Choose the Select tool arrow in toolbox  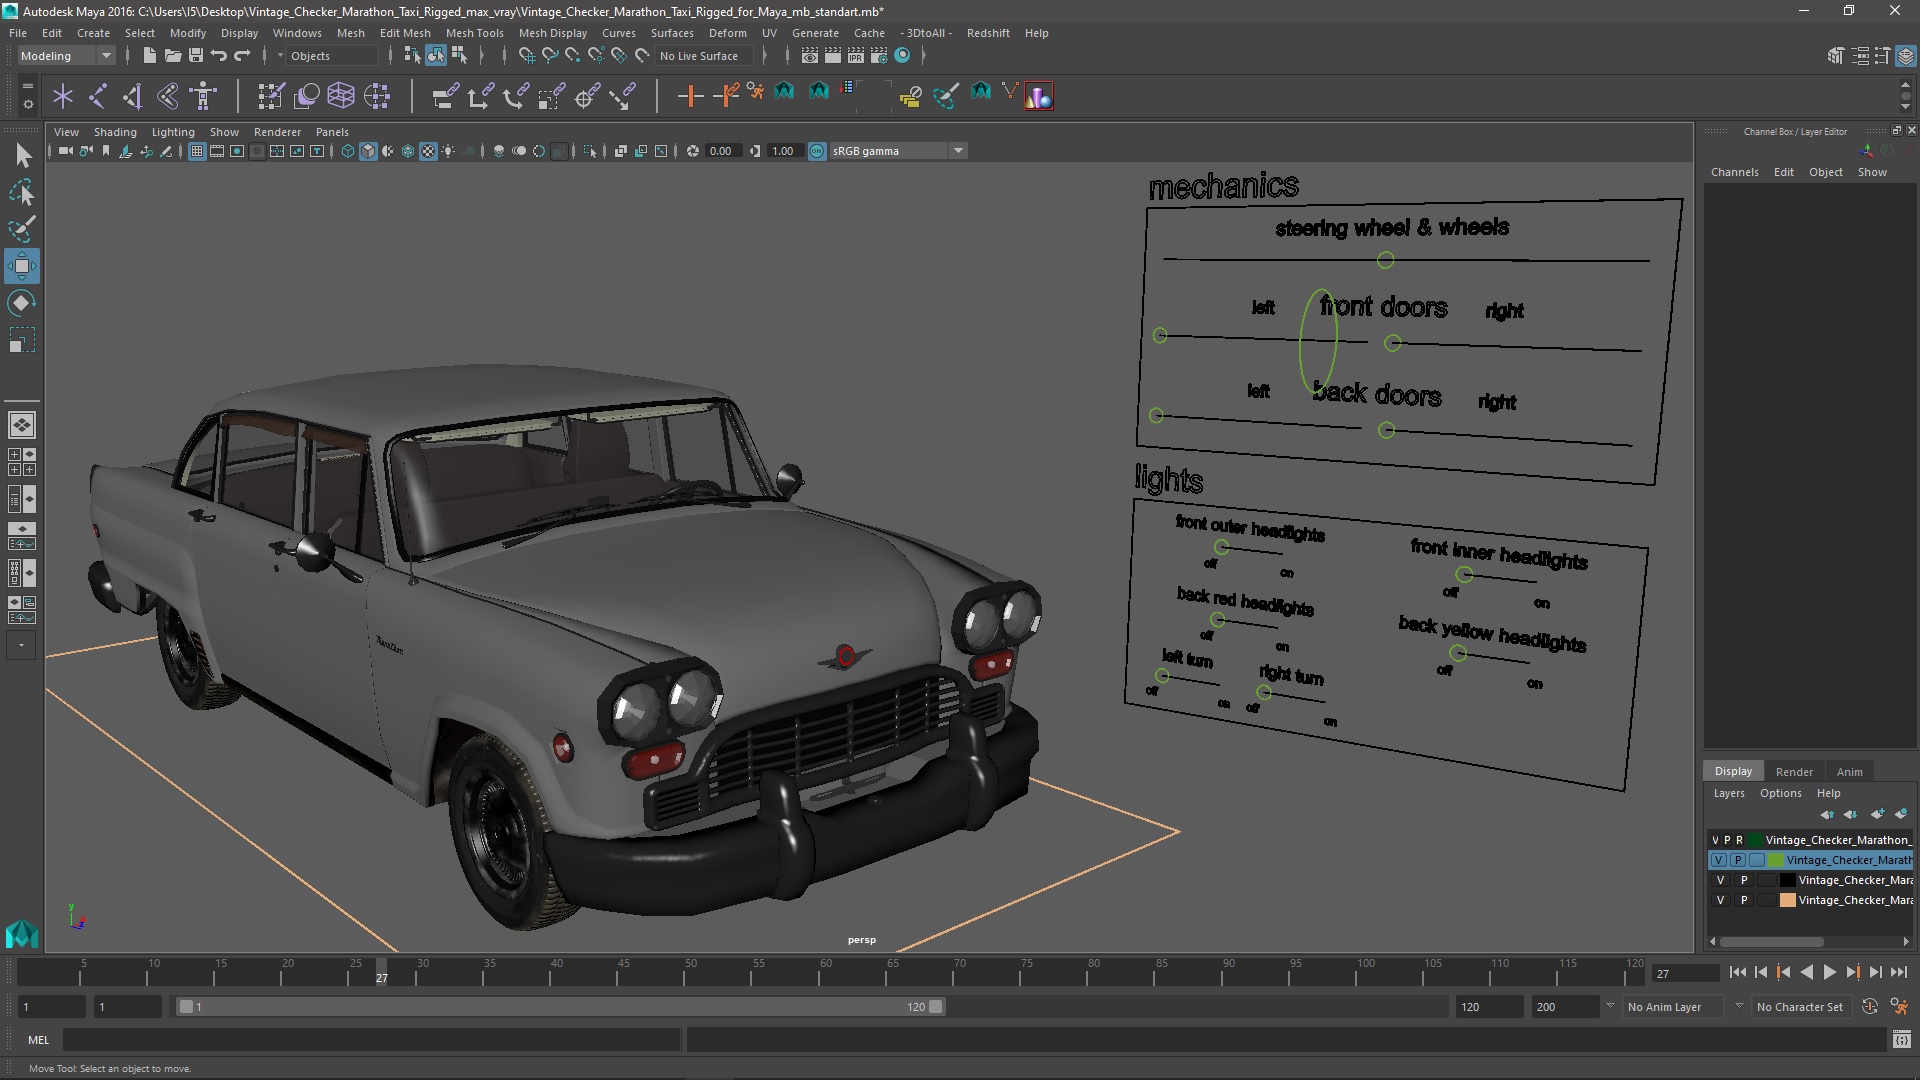[22, 155]
